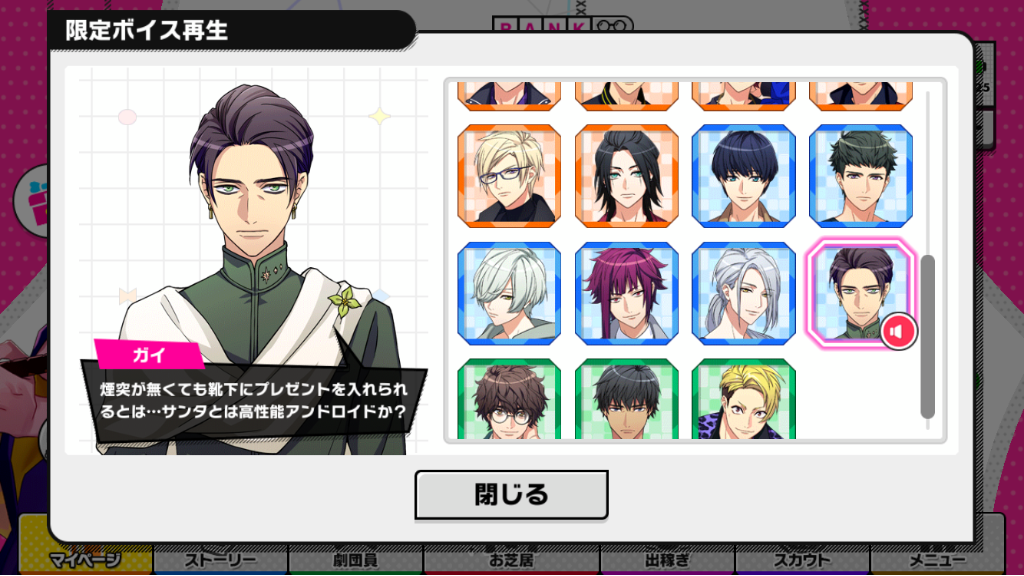Open the スカウト tab
This screenshot has width=1024, height=576.
(x=802, y=560)
